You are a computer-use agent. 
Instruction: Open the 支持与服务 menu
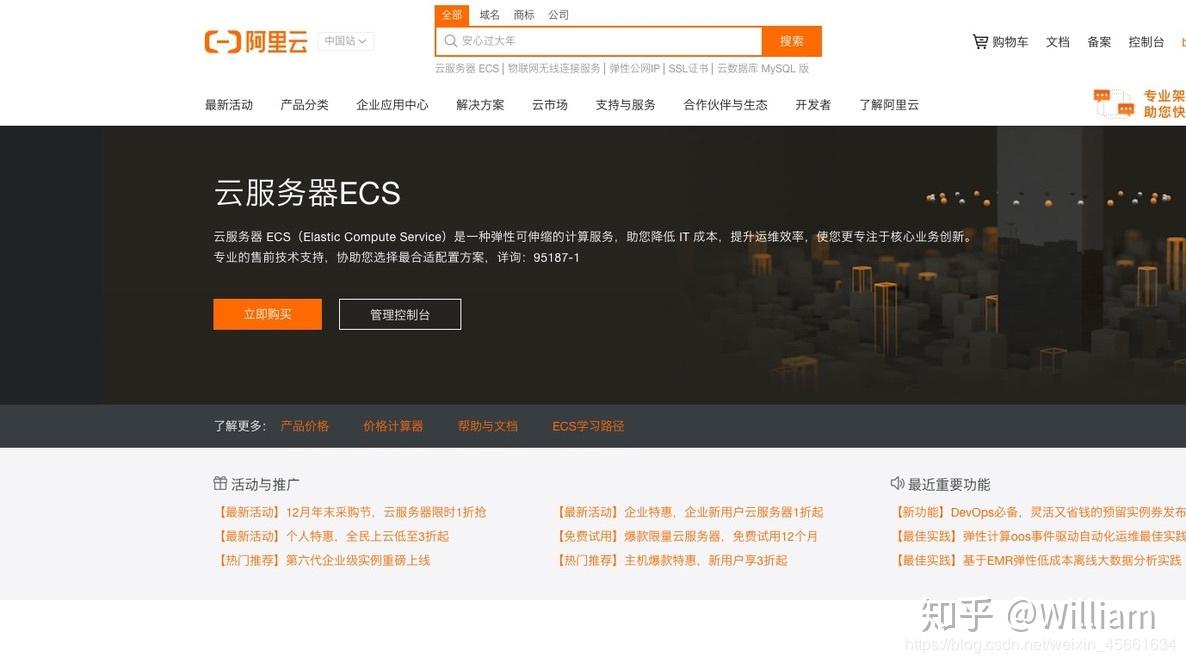coord(625,105)
